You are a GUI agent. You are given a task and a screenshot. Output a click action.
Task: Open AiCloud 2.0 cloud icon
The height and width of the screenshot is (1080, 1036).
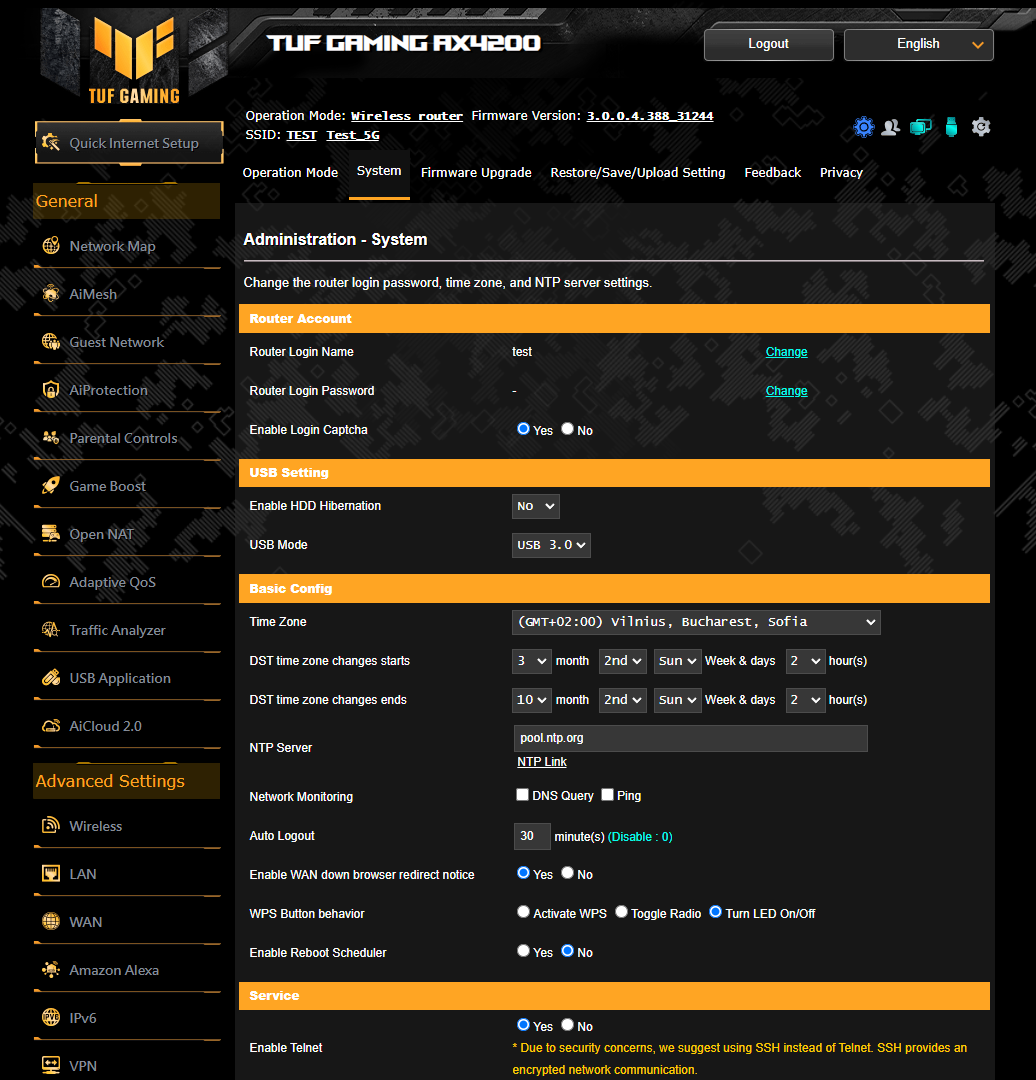click(x=51, y=726)
